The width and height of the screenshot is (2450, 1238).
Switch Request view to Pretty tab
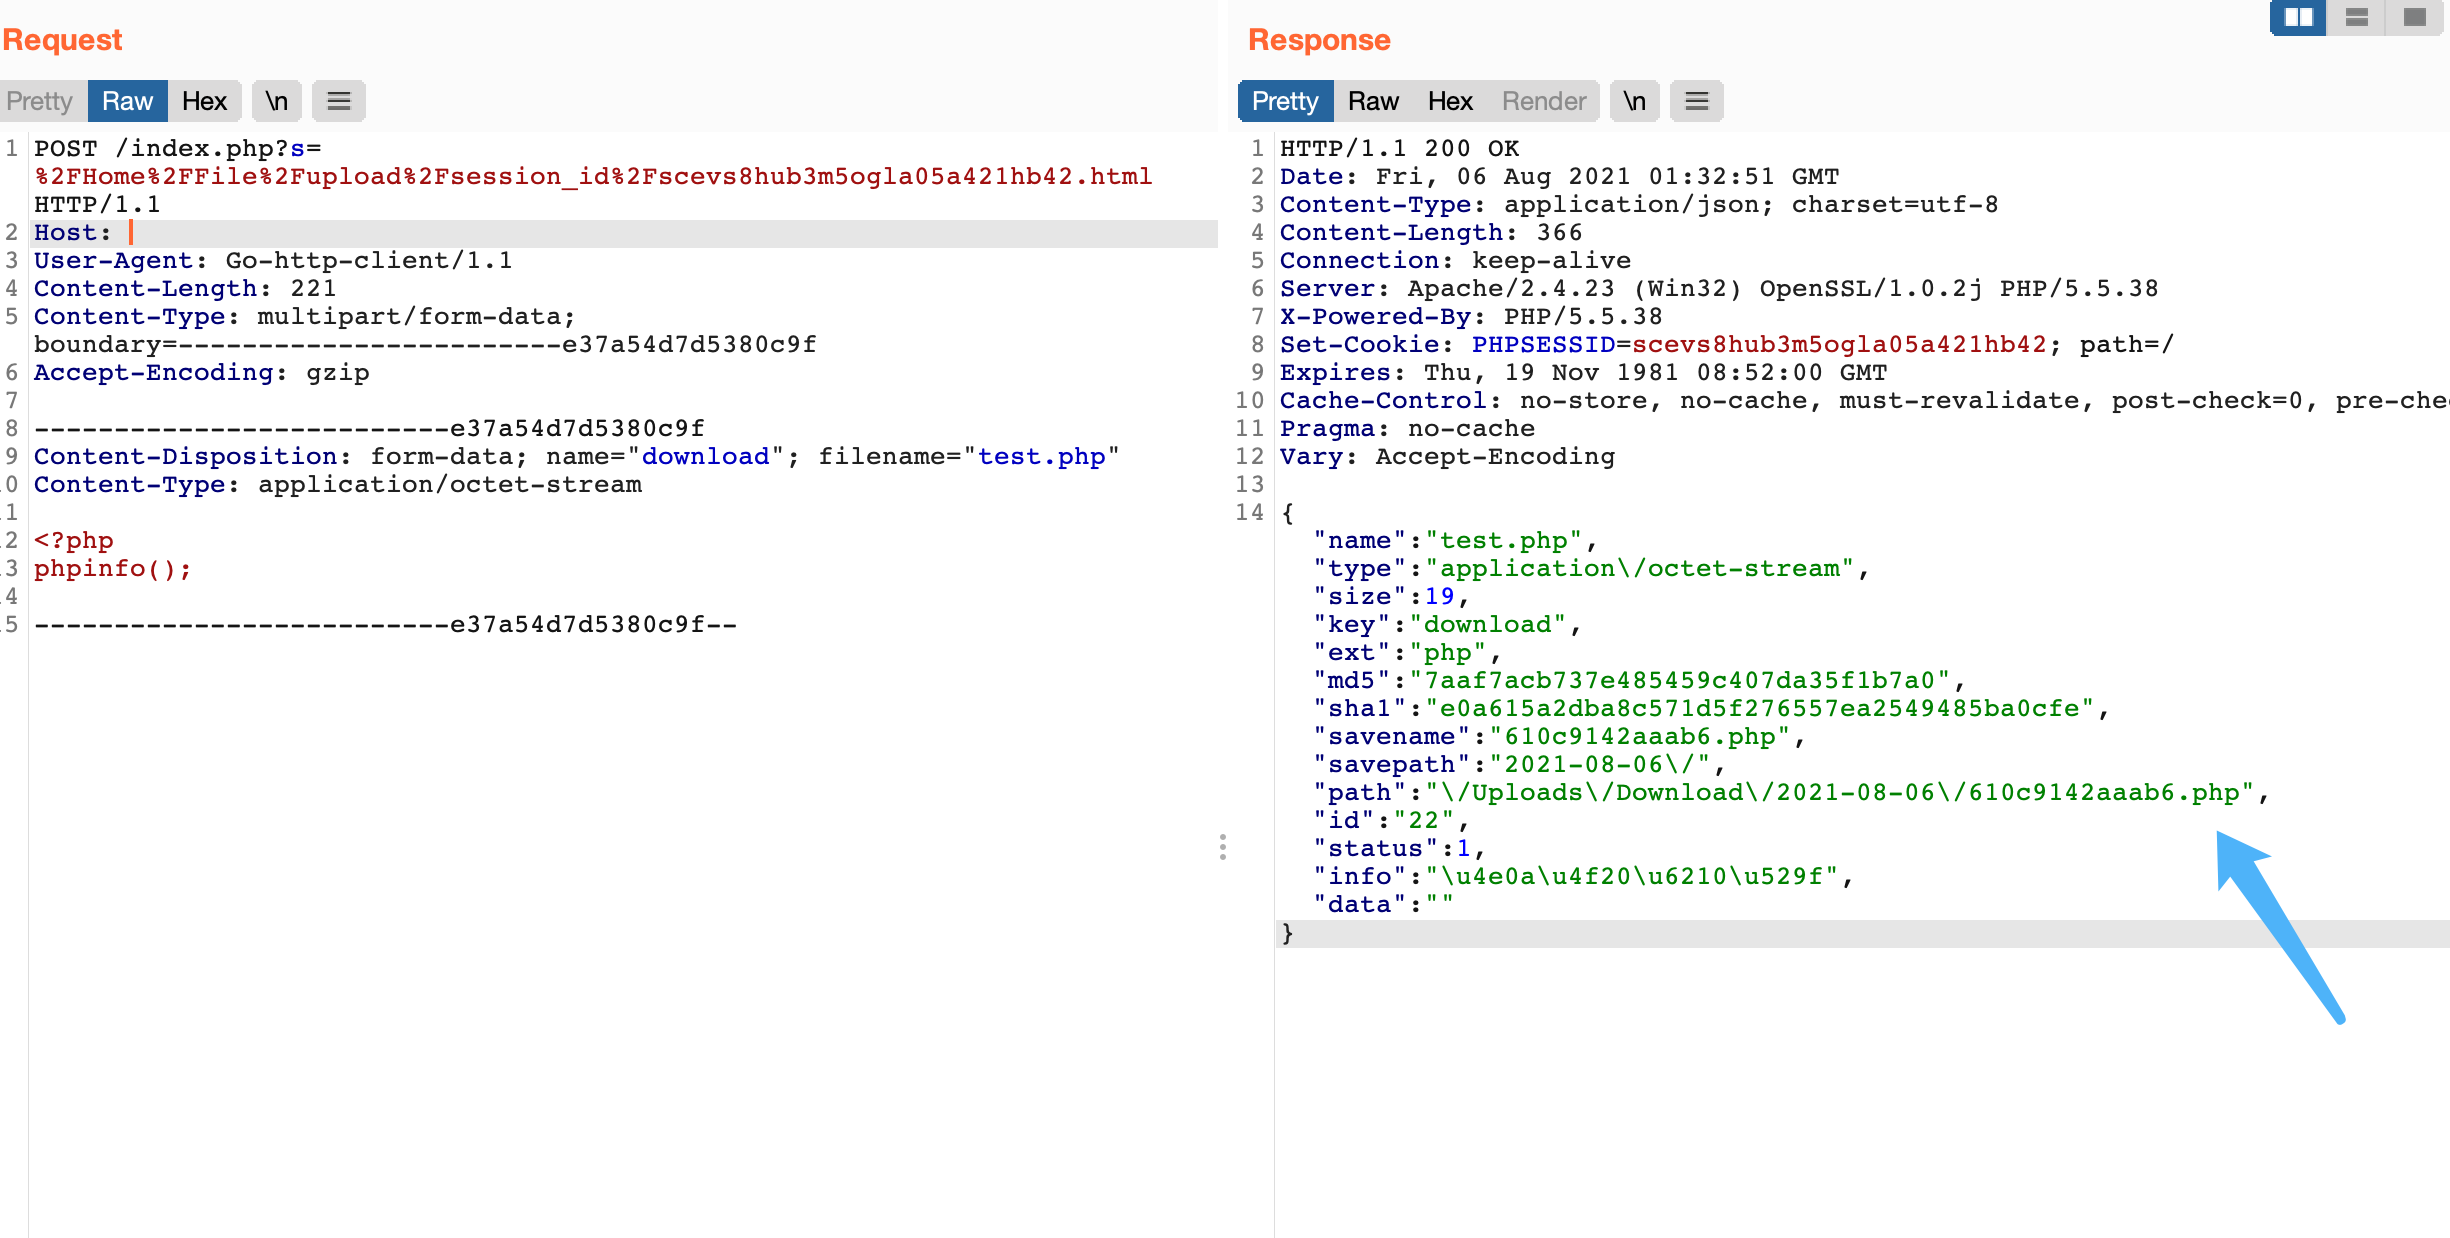point(40,101)
